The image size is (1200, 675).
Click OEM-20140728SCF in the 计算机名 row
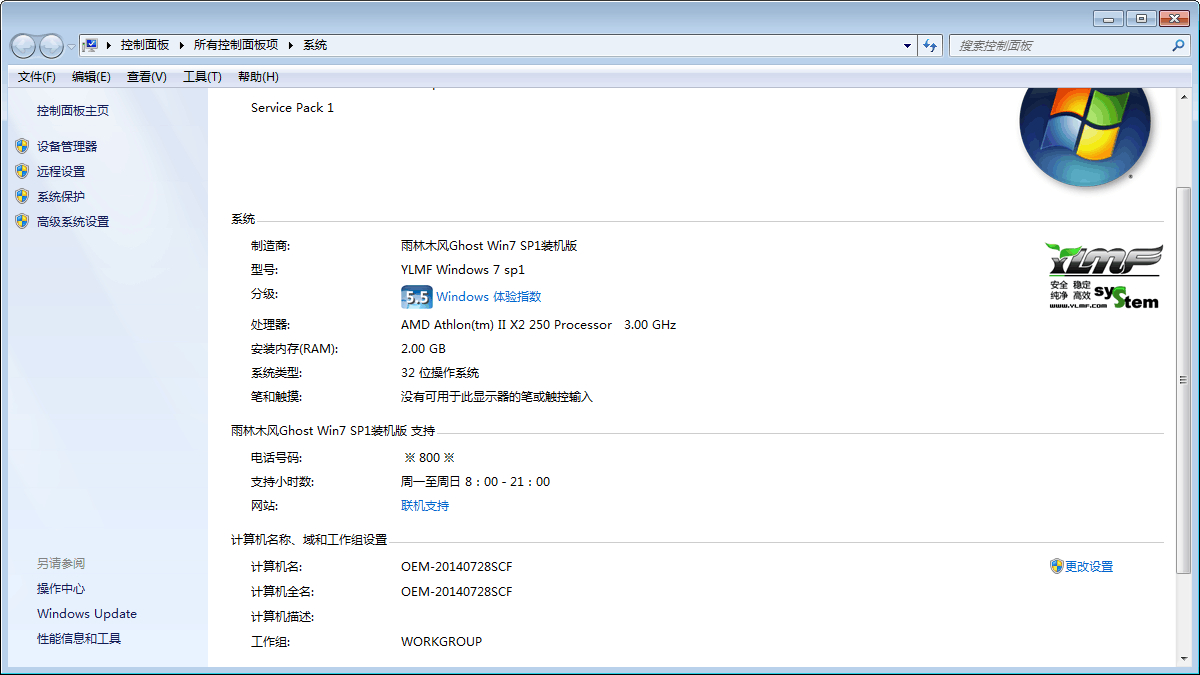coord(457,567)
